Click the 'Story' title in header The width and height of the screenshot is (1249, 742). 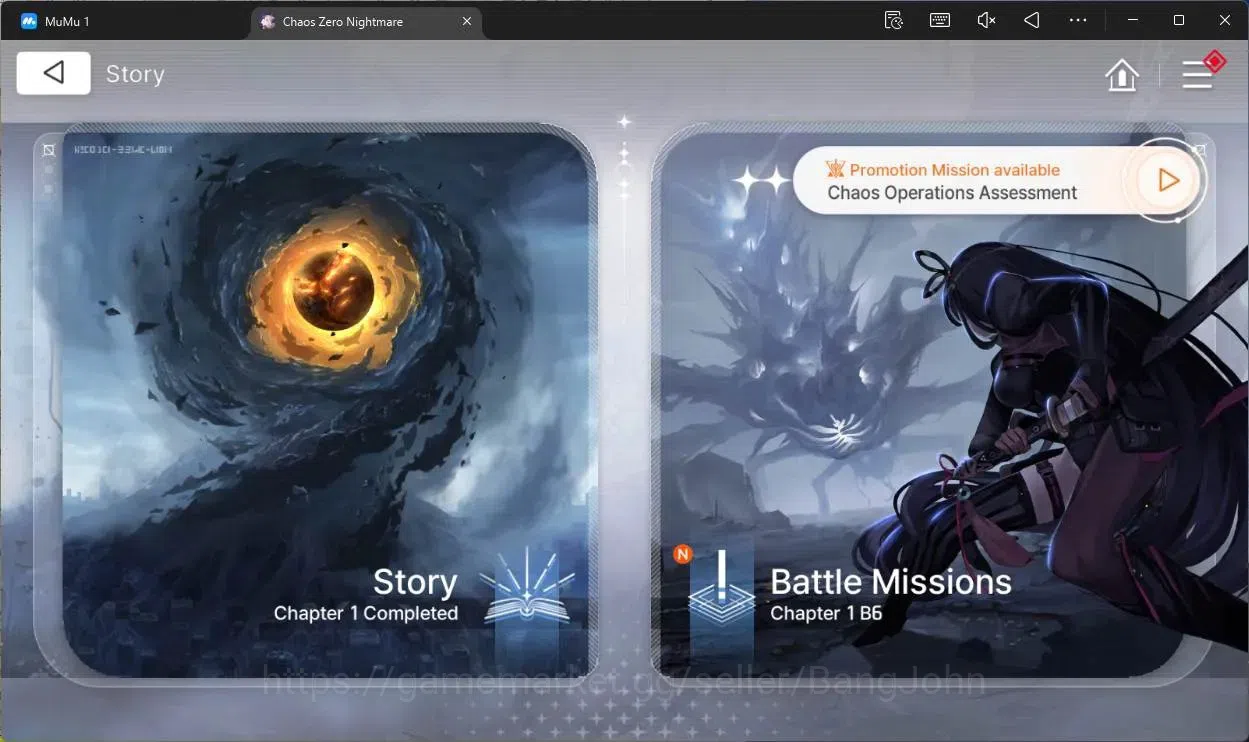[x=135, y=74]
